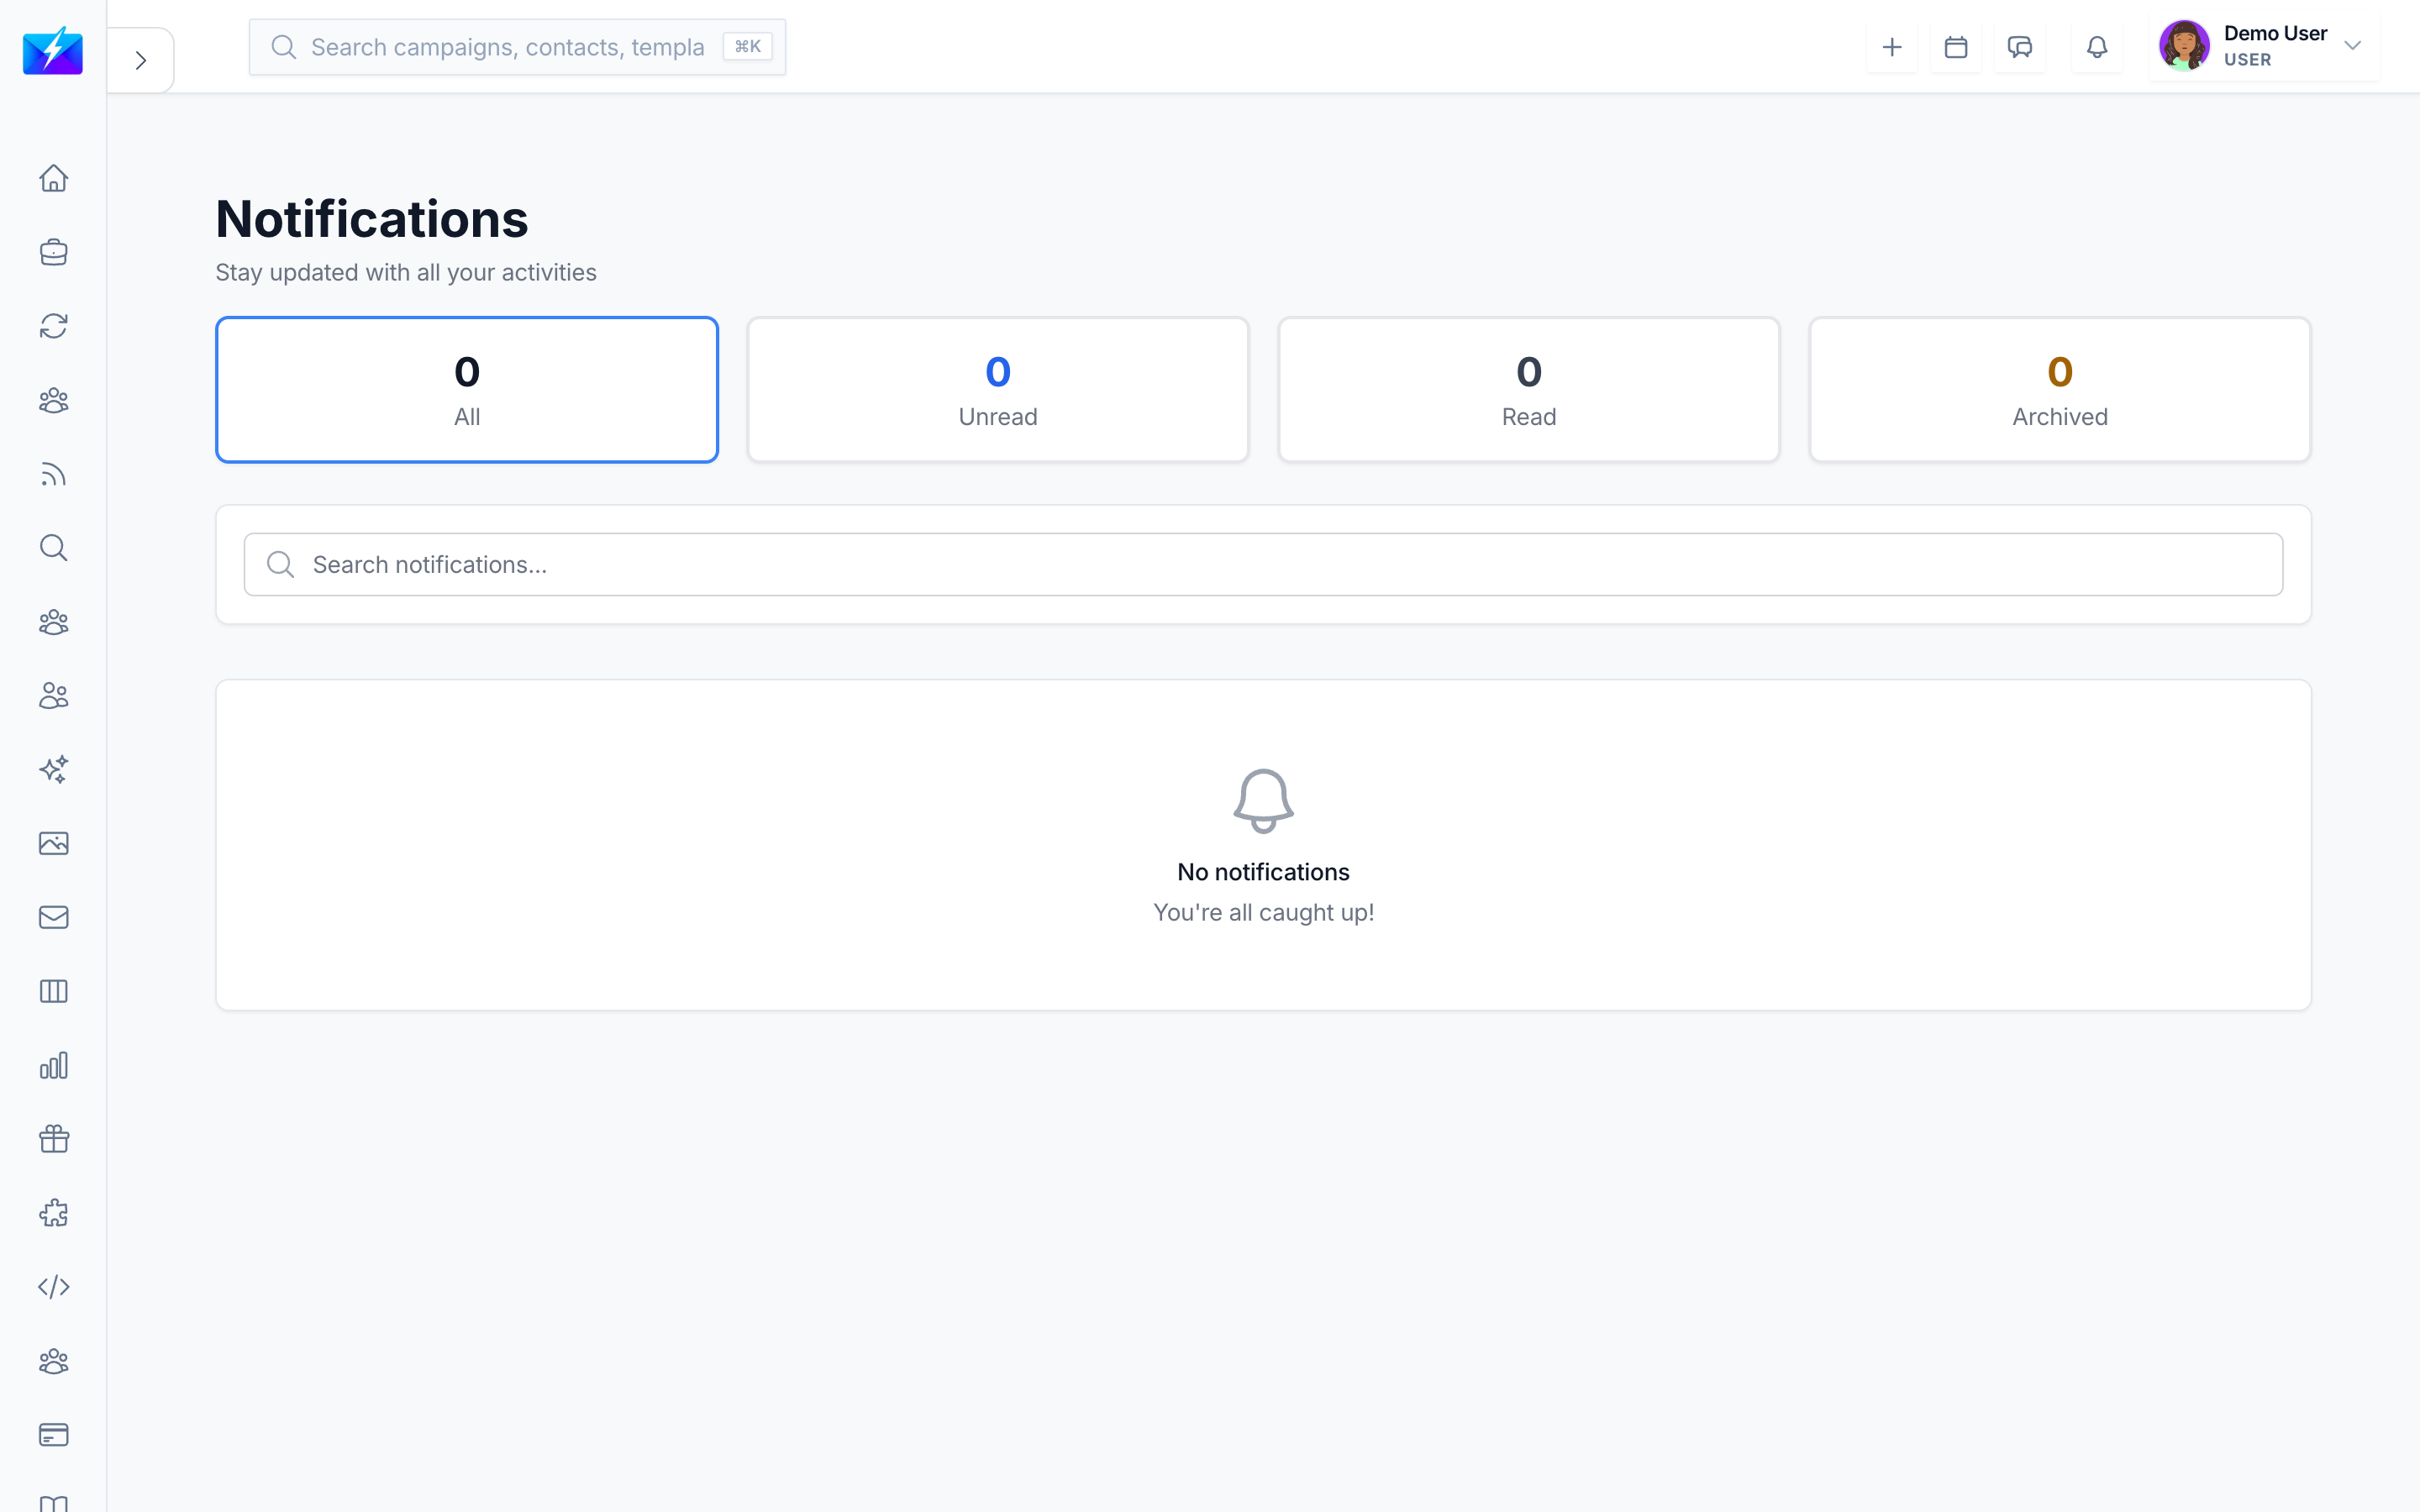
Task: Open the calendar icon in header
Action: 1956,47
